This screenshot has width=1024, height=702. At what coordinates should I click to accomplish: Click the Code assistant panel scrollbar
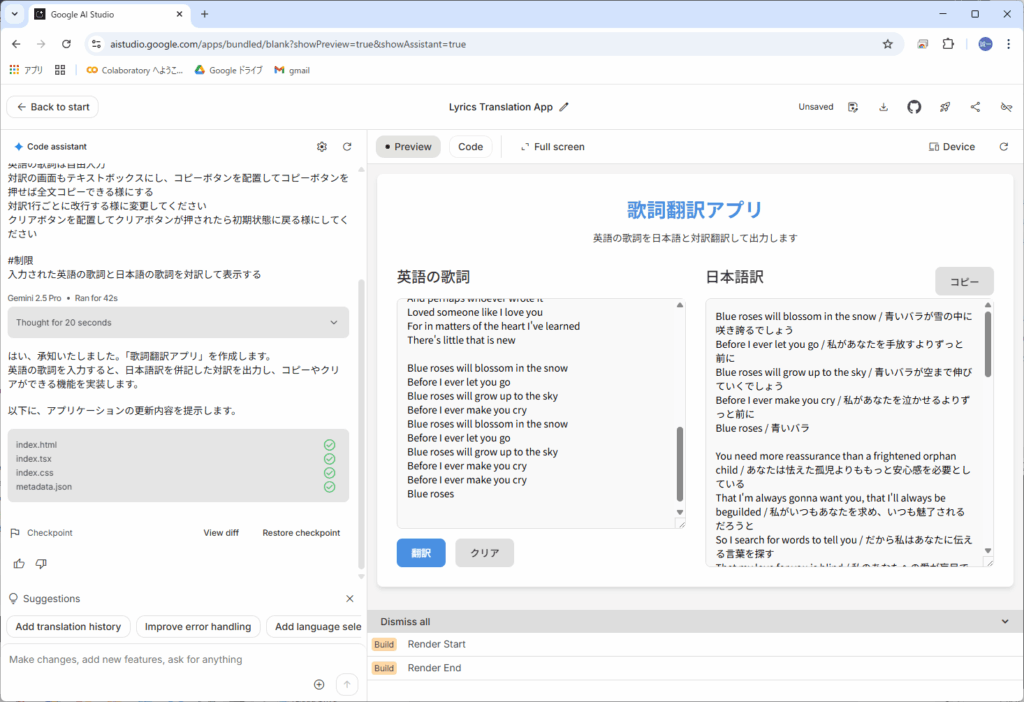coord(361,424)
